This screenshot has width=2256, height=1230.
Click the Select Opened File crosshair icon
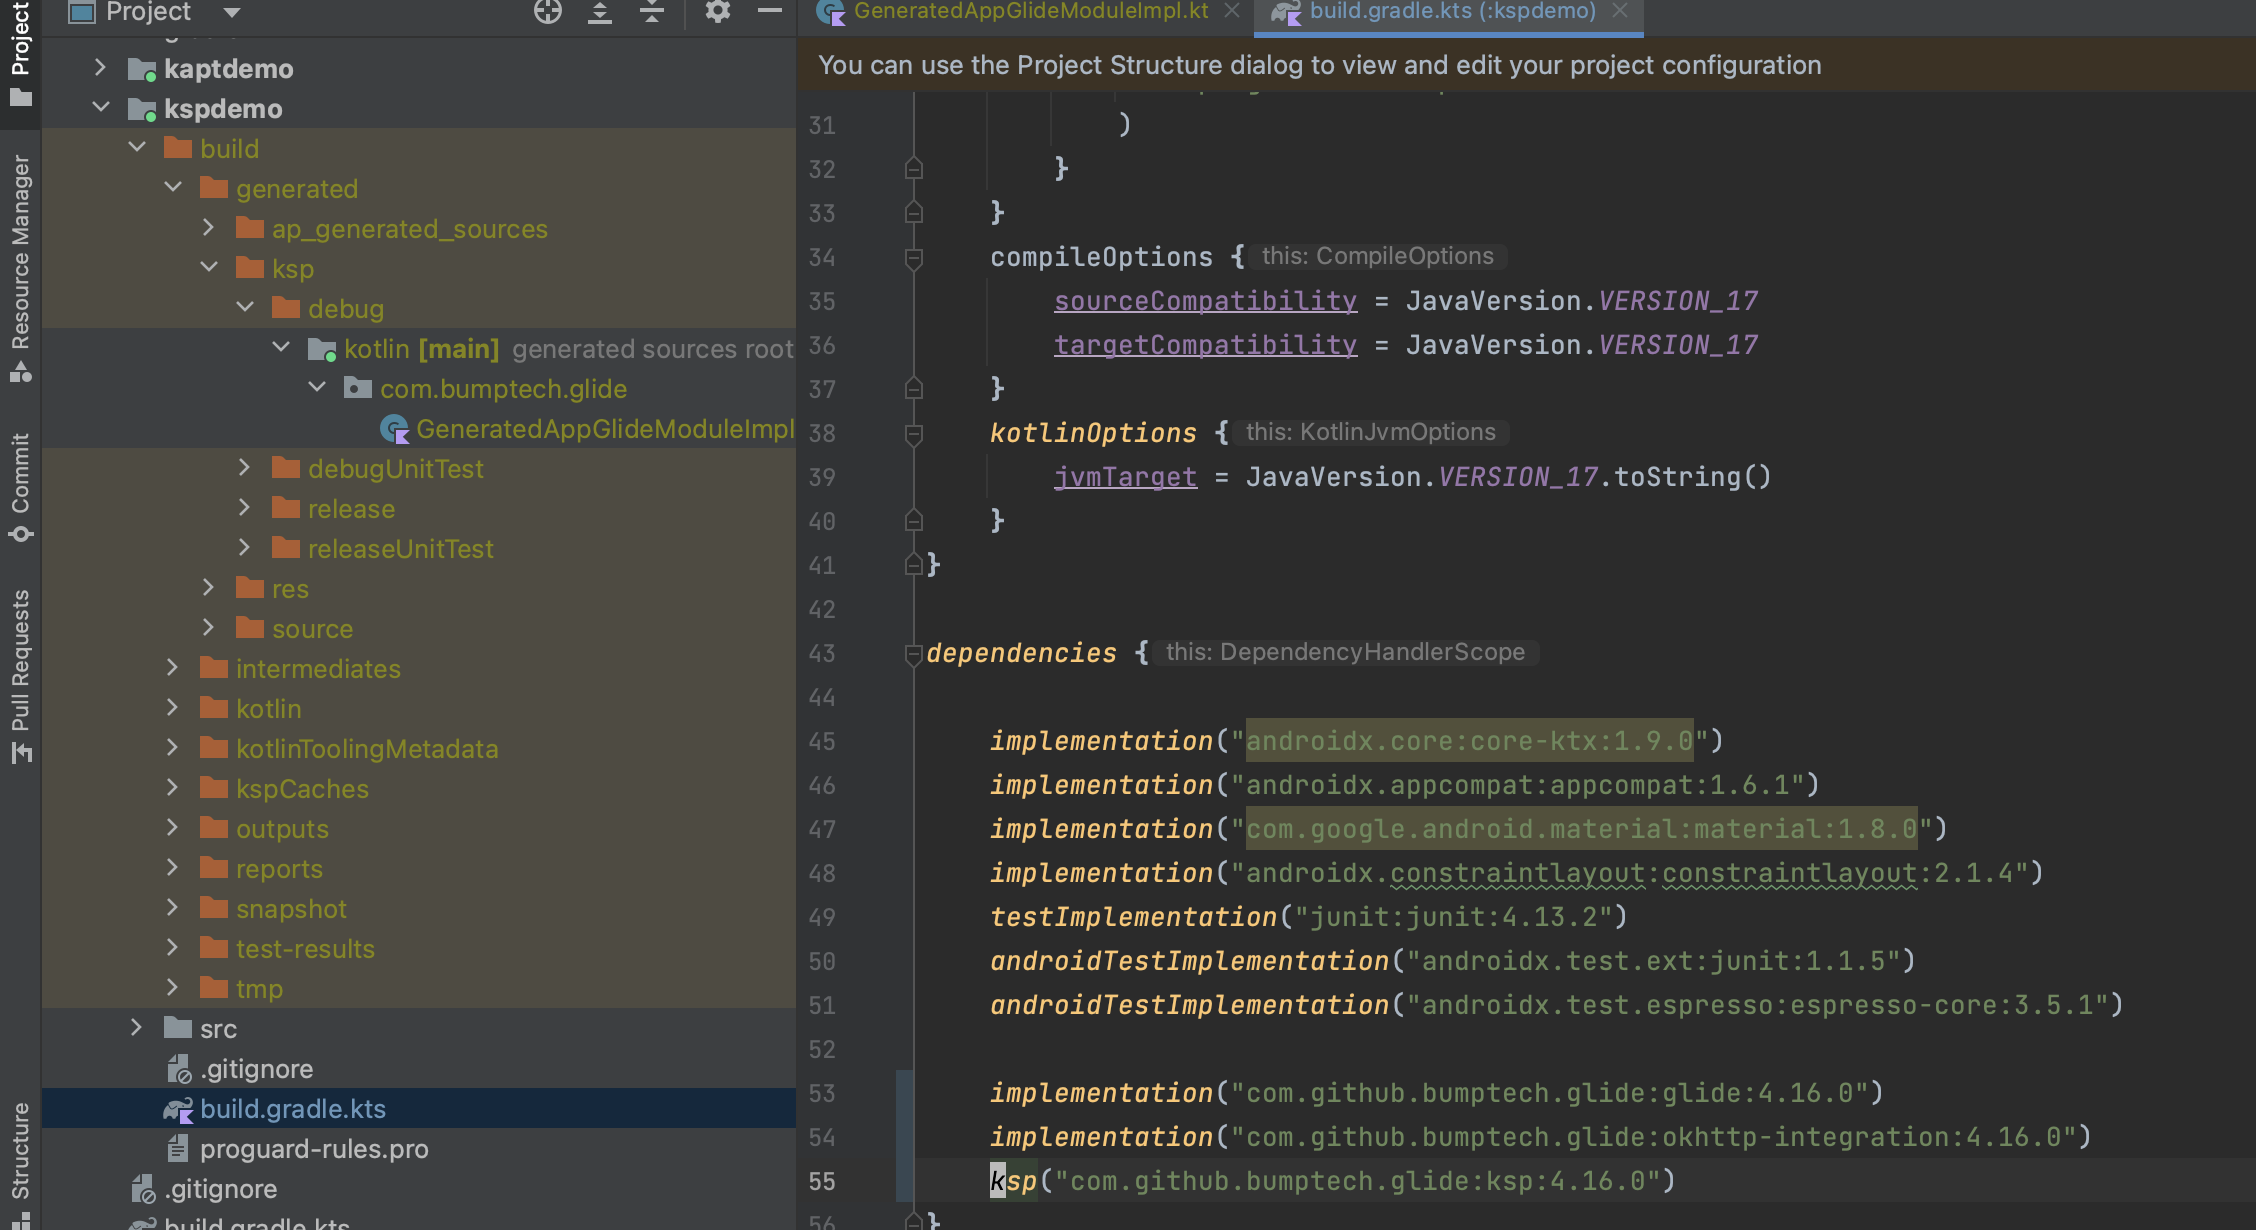(x=547, y=14)
